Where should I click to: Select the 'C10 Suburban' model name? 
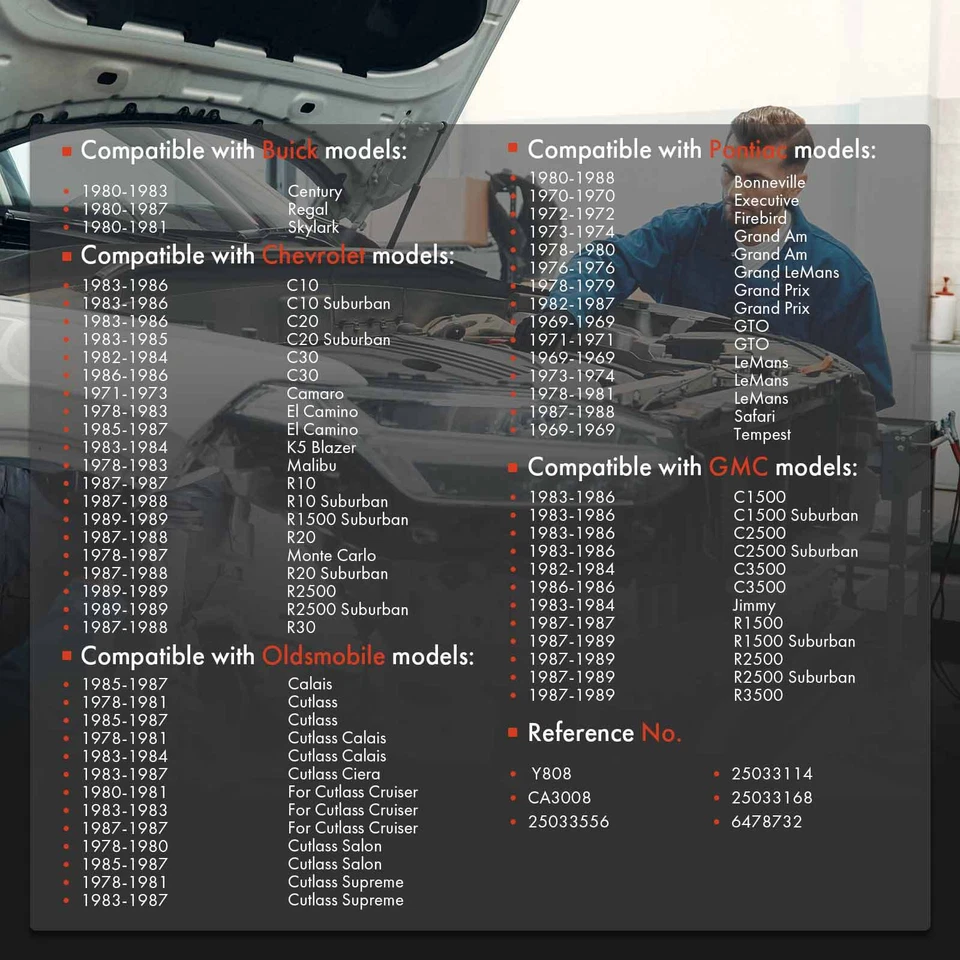pos(339,304)
